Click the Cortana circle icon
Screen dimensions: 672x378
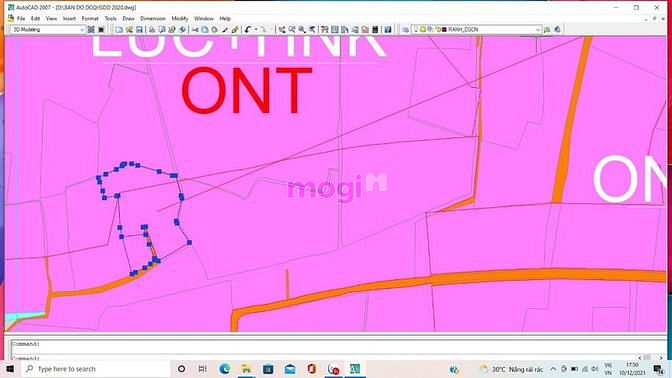pyautogui.click(x=181, y=369)
